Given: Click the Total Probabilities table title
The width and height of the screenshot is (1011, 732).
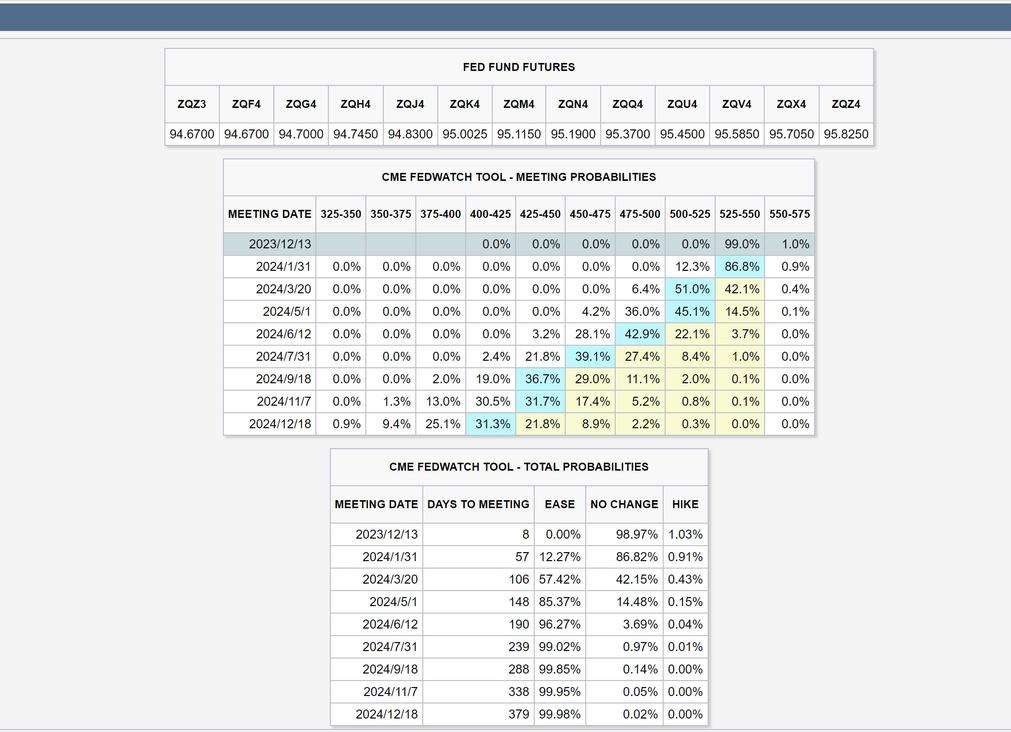Looking at the screenshot, I should (x=519, y=467).
